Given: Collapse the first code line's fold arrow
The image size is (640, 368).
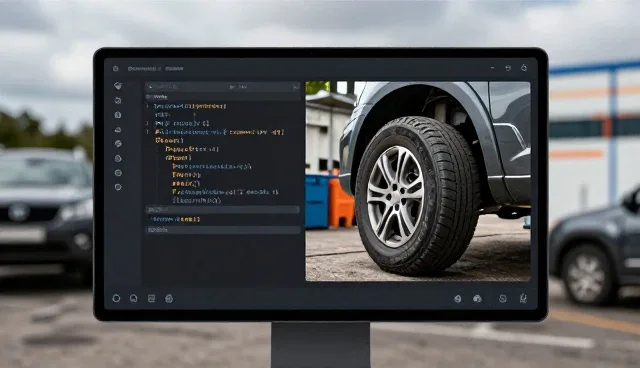Looking at the screenshot, I should tap(148, 106).
